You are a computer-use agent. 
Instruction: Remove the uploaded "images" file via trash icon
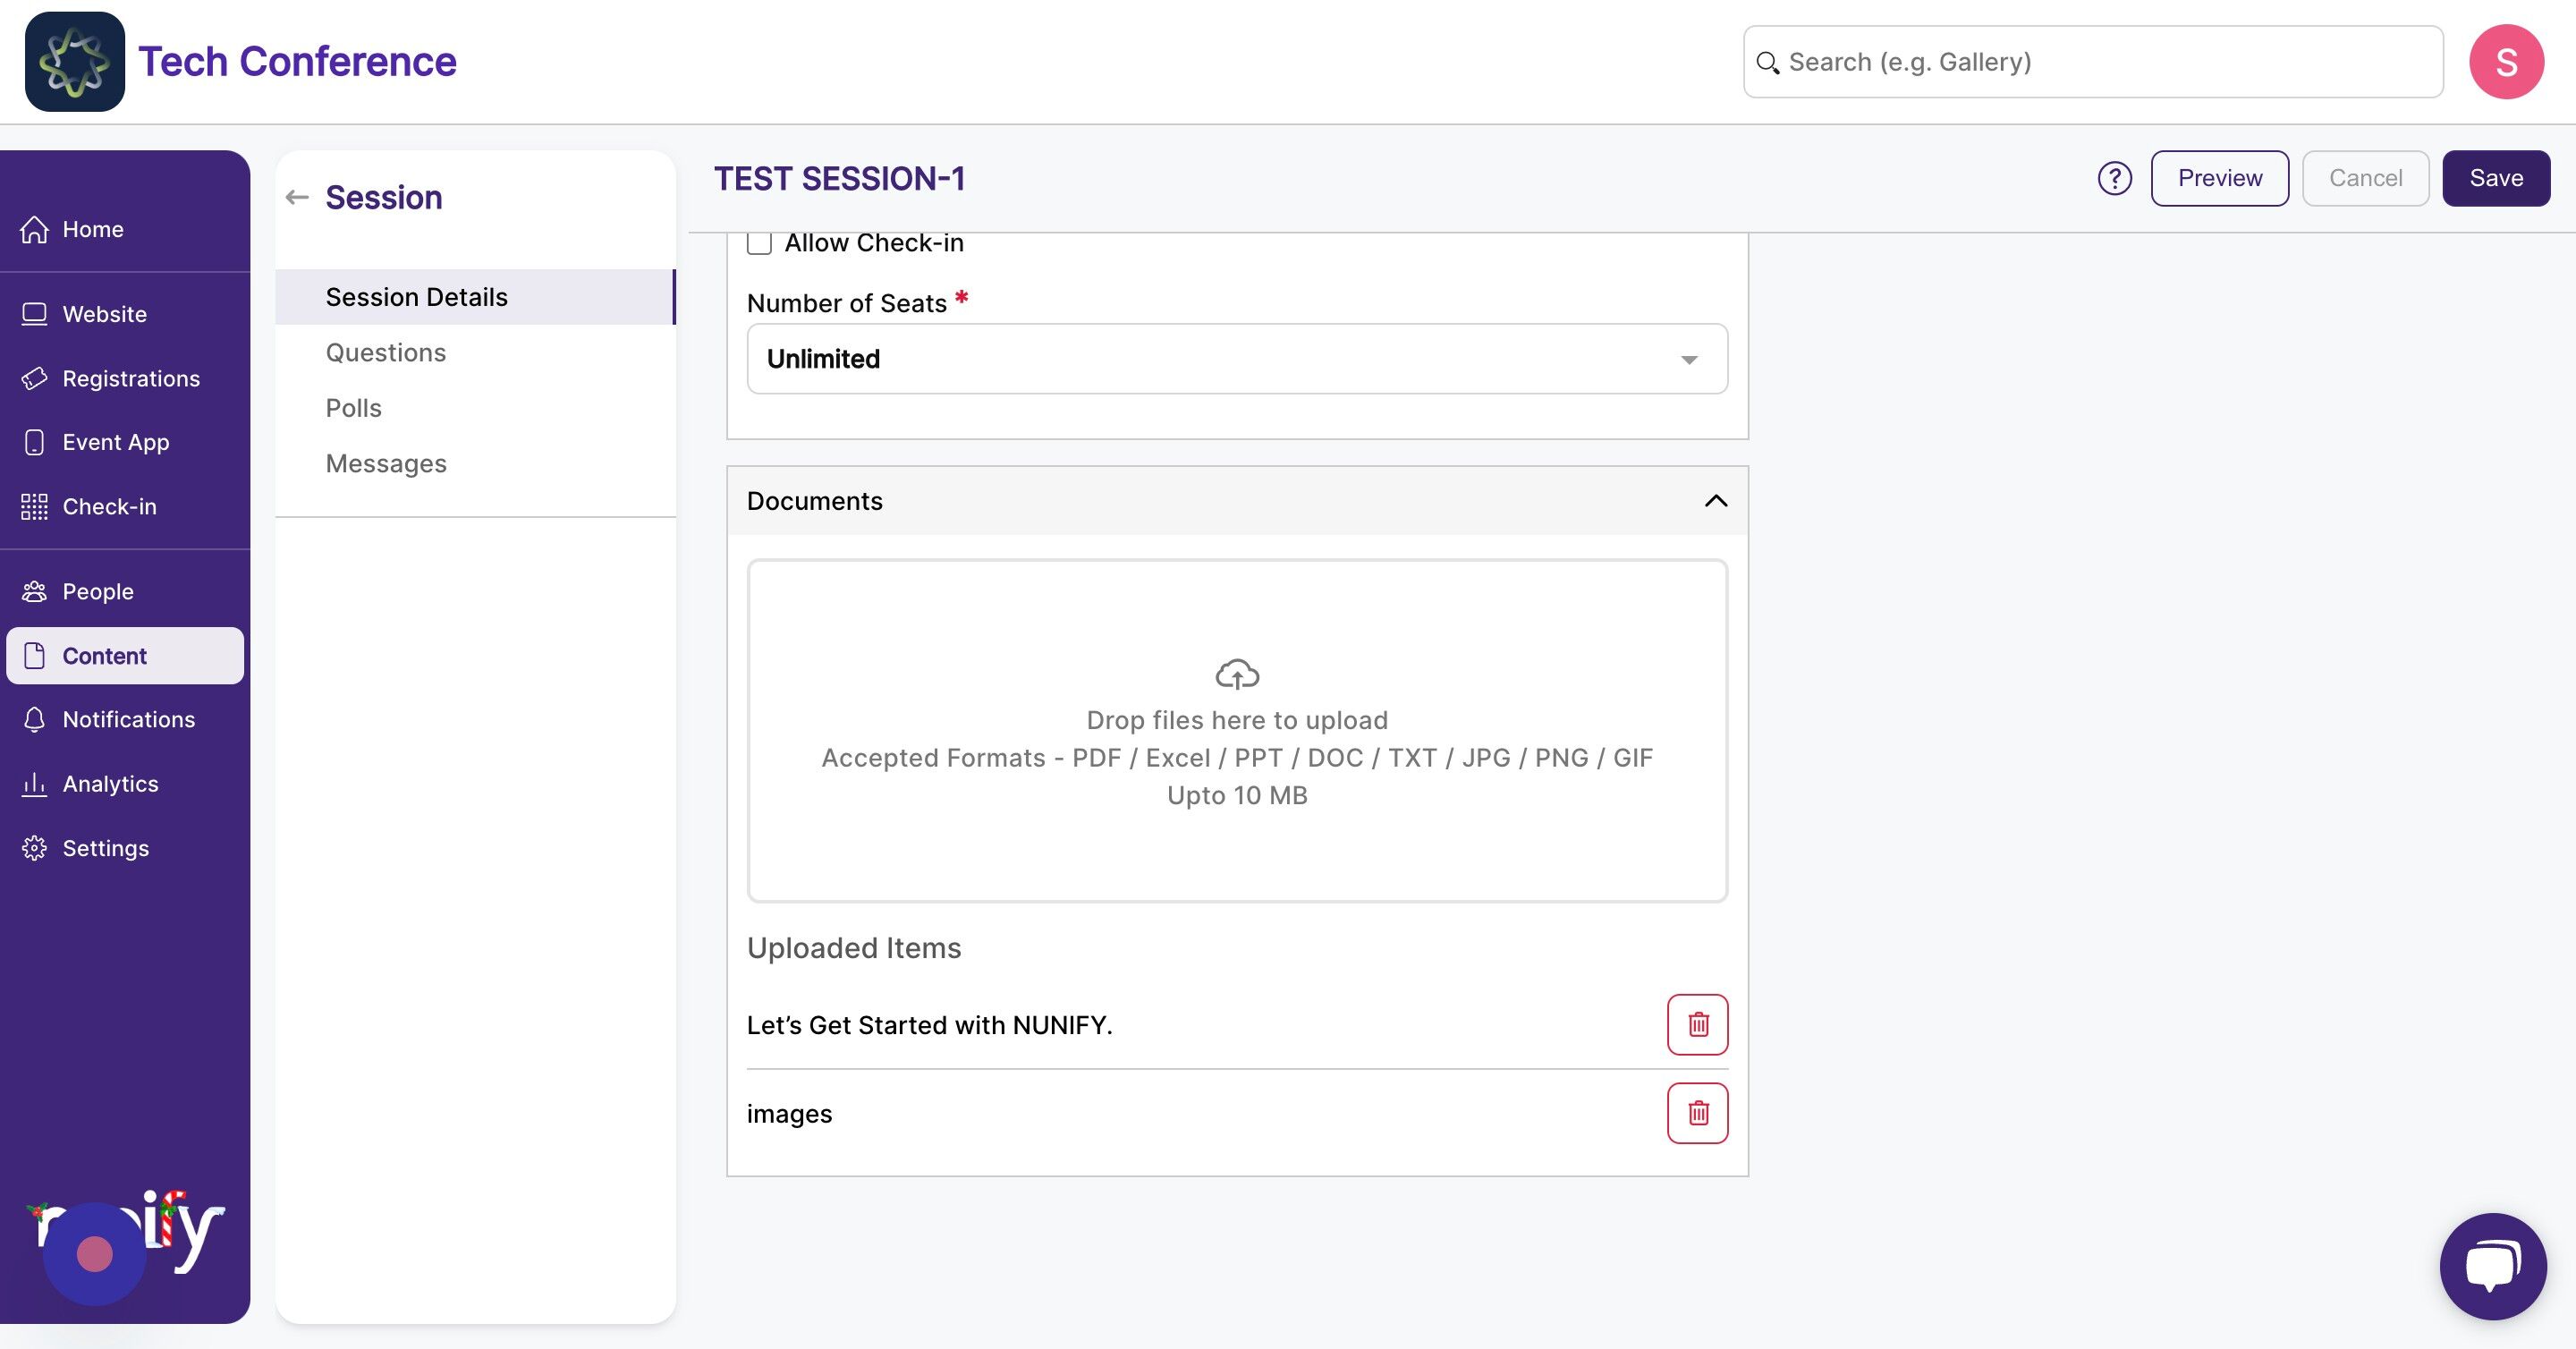click(x=1697, y=1113)
